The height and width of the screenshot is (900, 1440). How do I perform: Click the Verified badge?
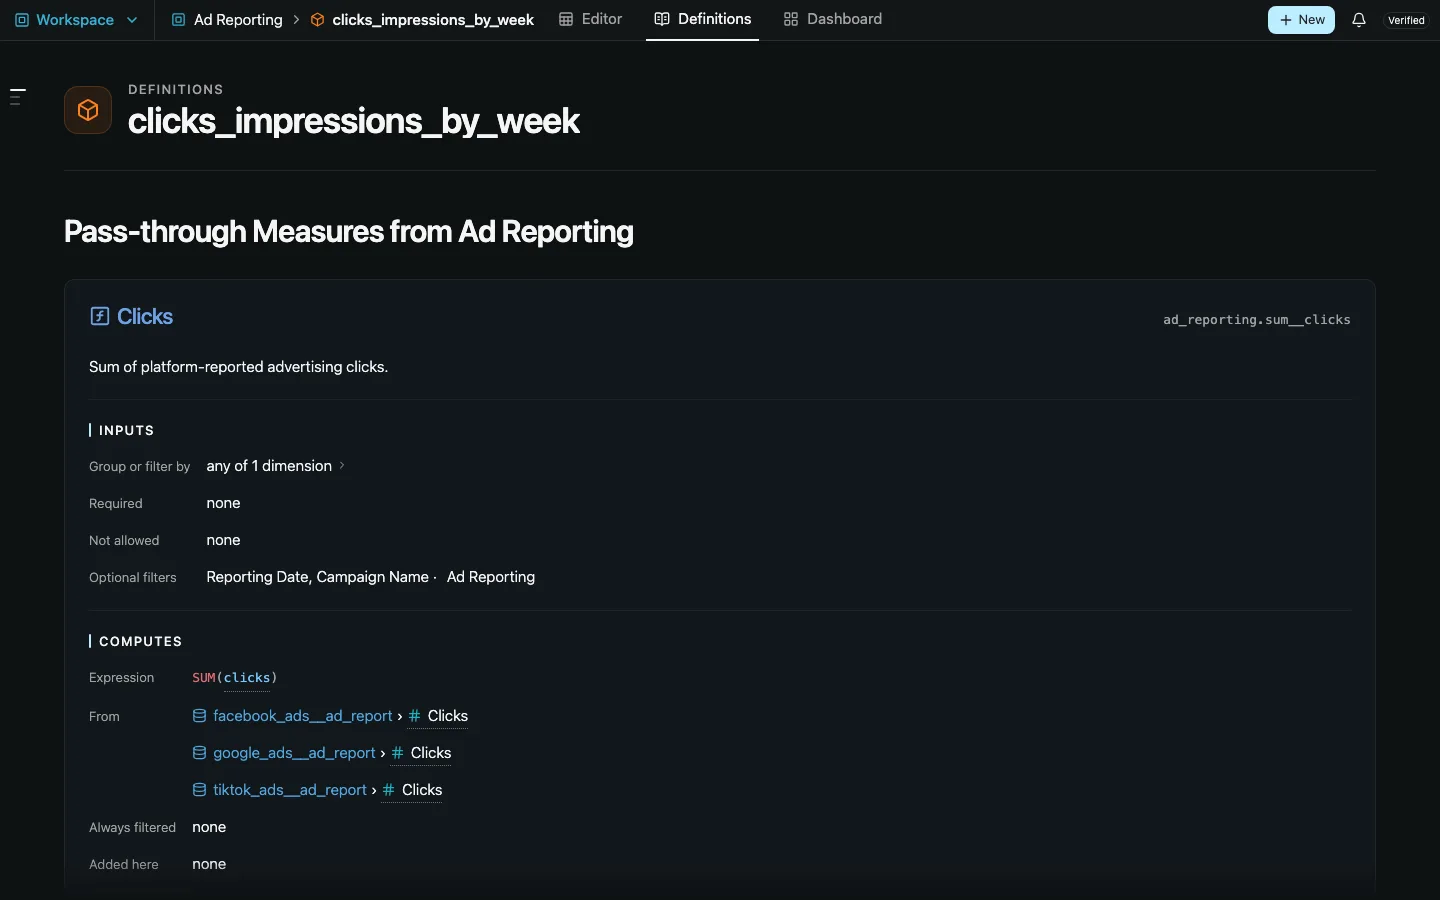[1406, 20]
